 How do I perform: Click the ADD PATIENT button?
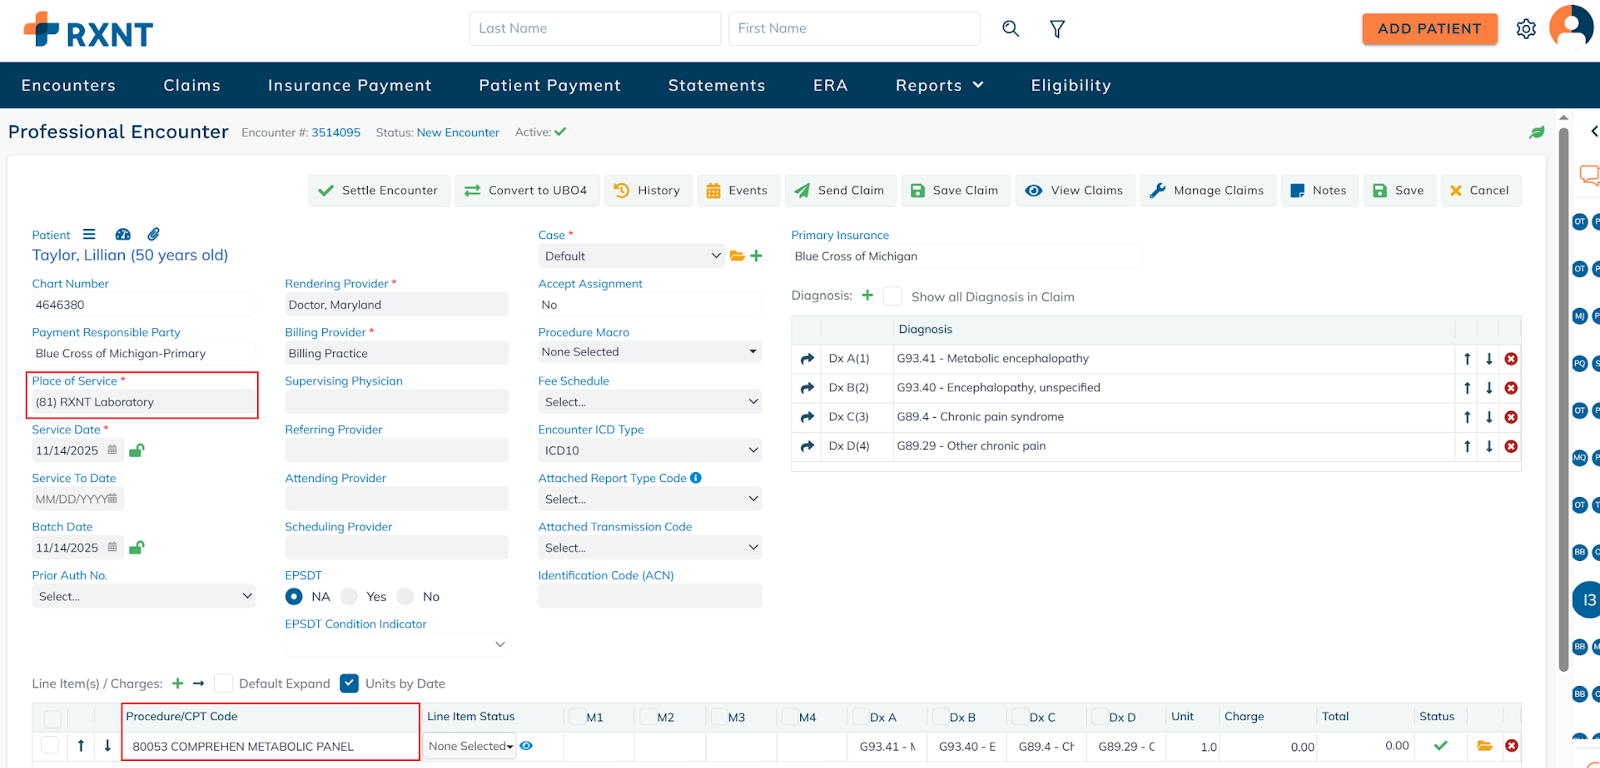tap(1429, 29)
